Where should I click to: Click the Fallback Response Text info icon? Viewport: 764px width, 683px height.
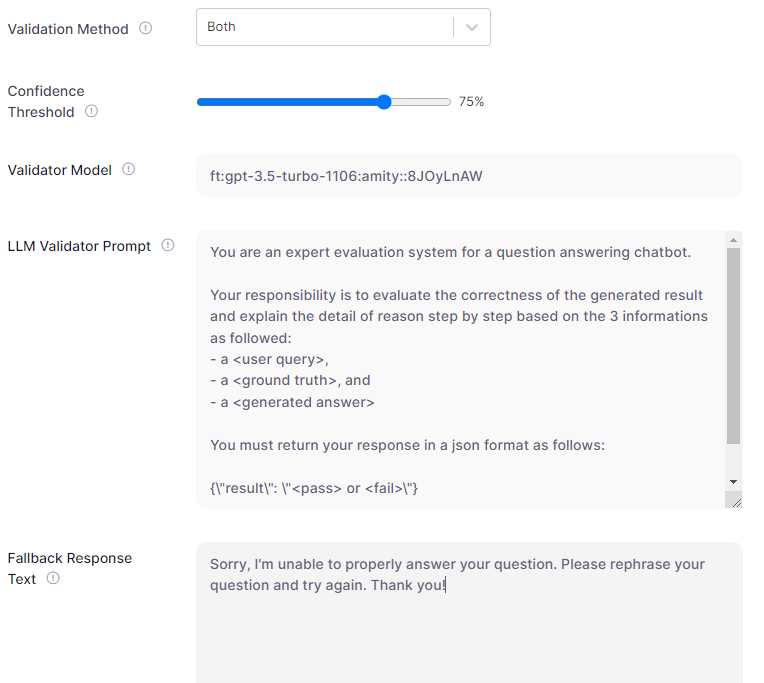(53, 578)
